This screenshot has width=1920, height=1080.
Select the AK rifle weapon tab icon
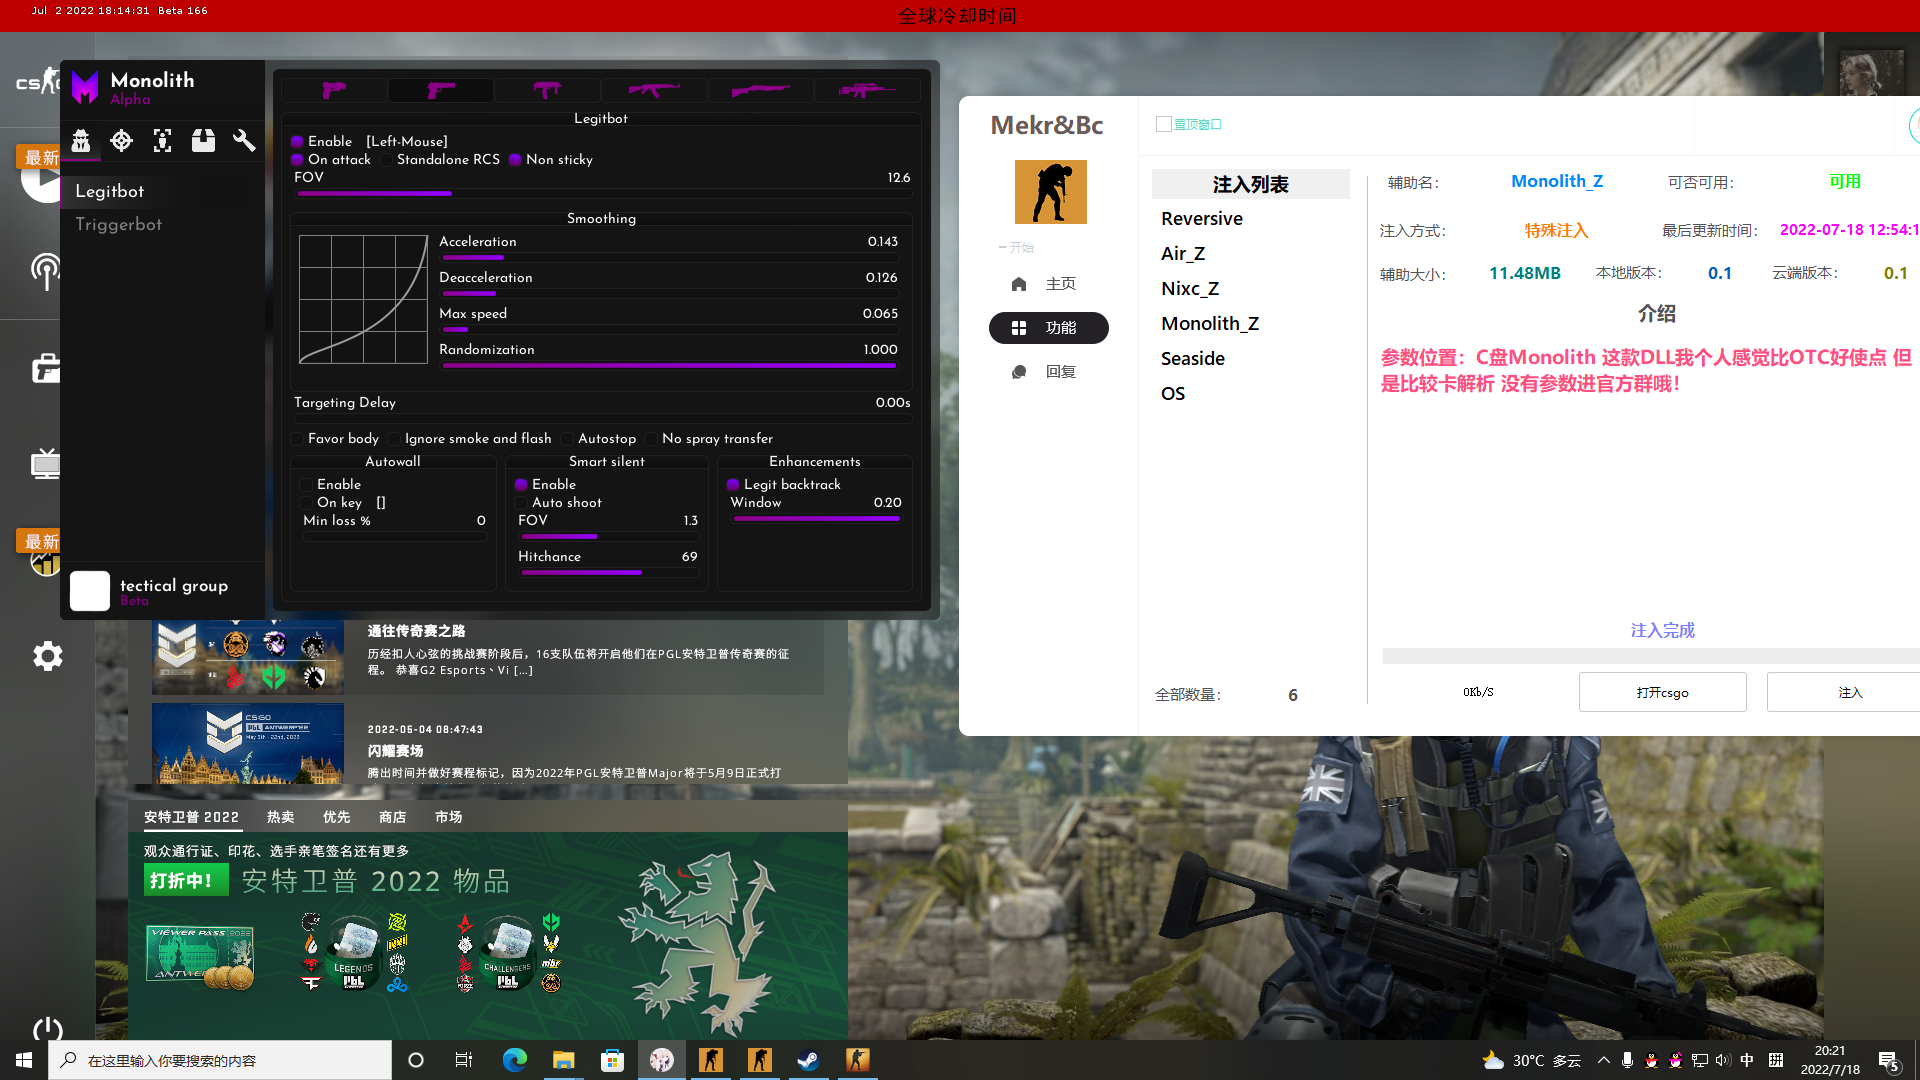click(x=654, y=90)
